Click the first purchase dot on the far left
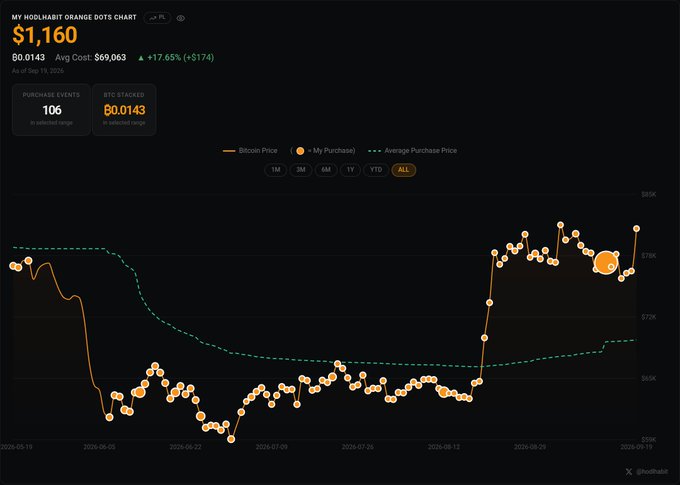The height and width of the screenshot is (485, 680). 13,265
